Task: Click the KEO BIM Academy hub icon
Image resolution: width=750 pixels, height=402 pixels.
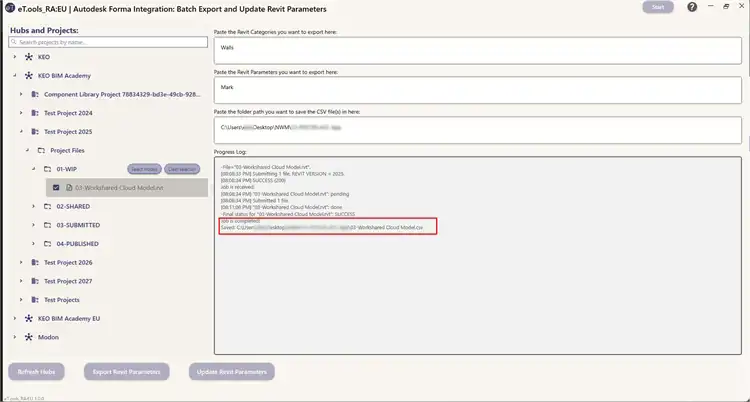Action: click(x=28, y=76)
